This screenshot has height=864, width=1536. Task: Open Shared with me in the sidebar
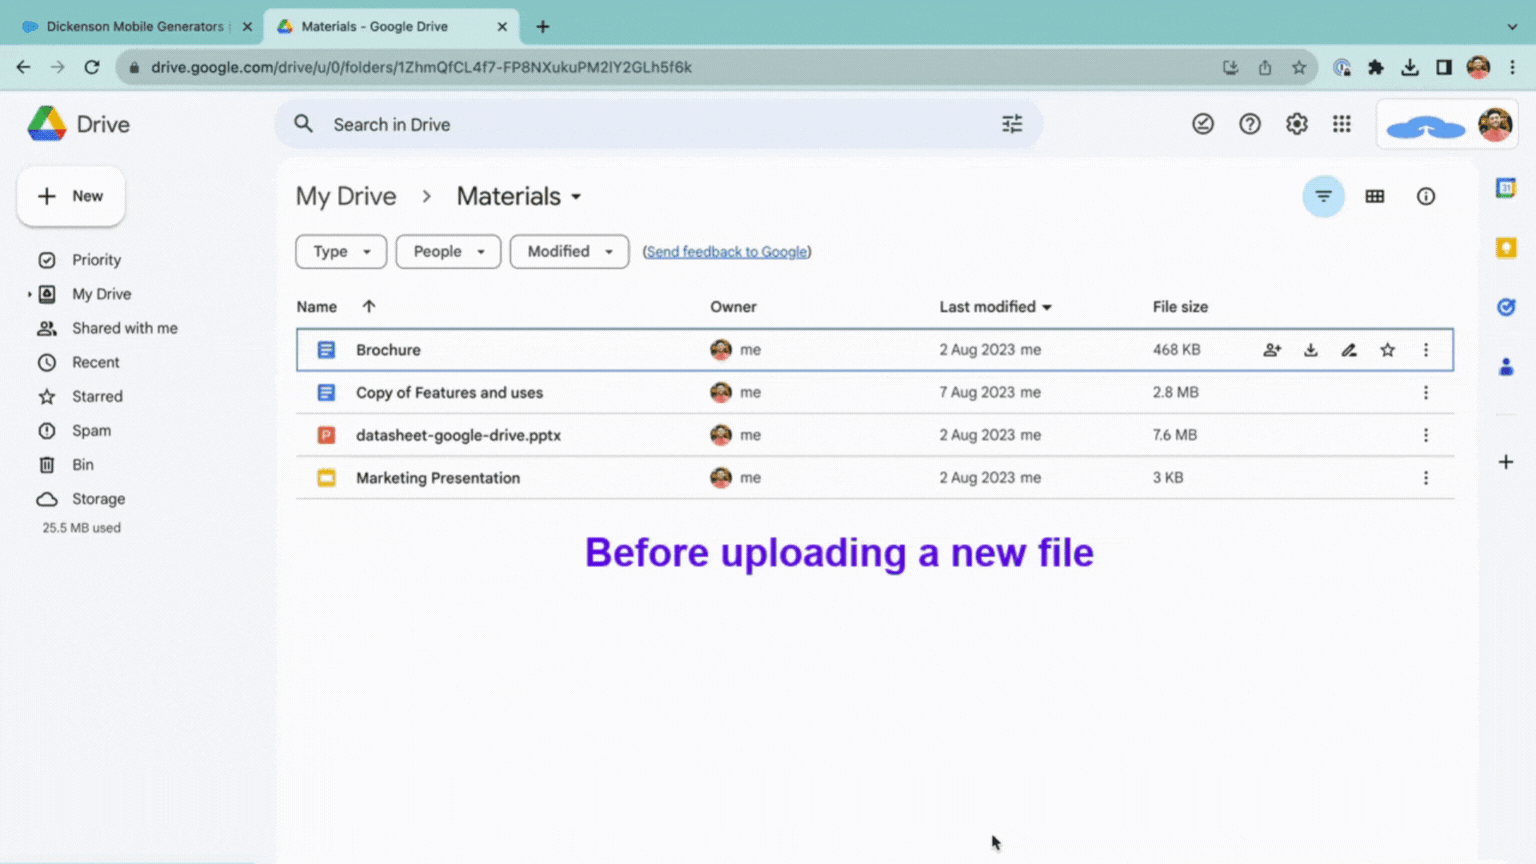tap(124, 328)
